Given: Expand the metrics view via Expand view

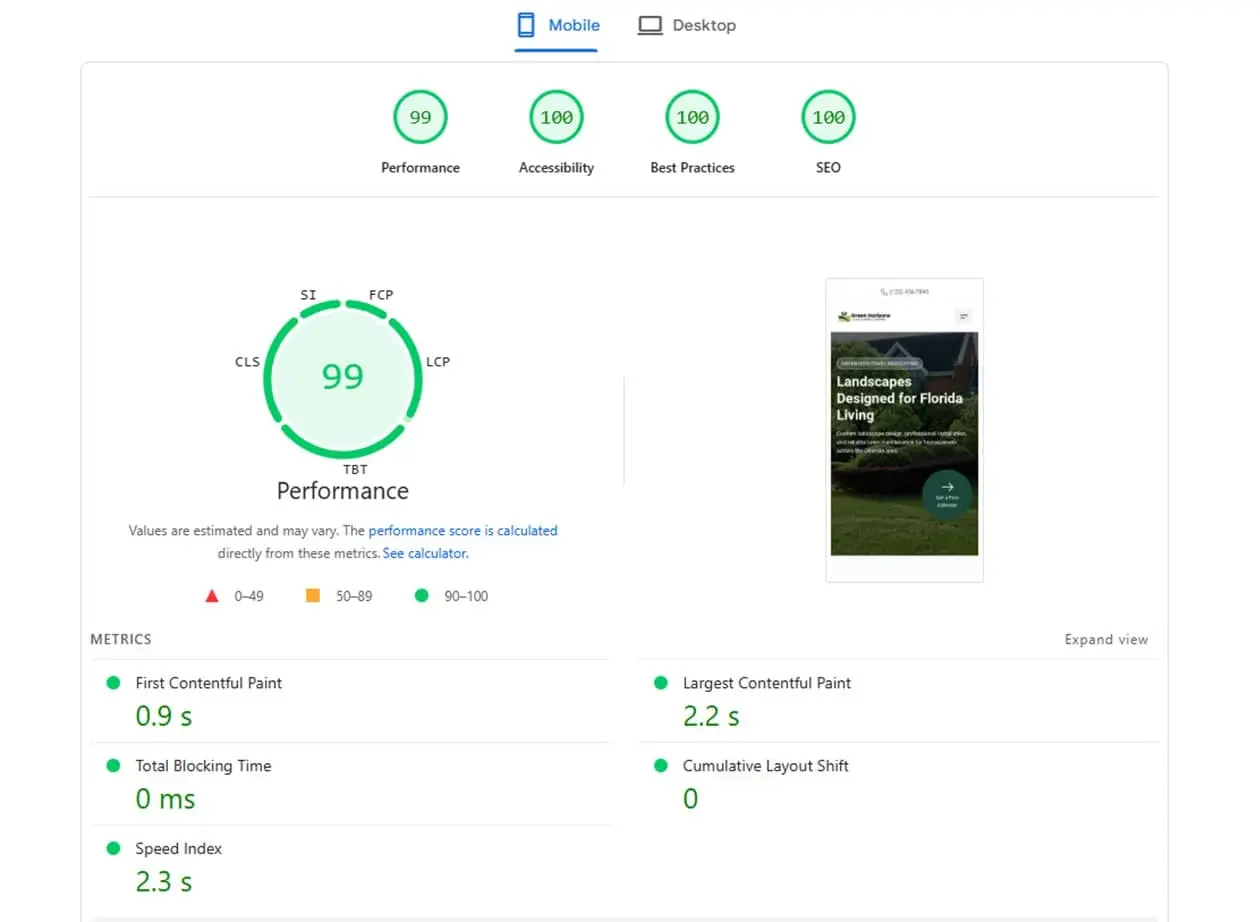Looking at the screenshot, I should coord(1106,639).
